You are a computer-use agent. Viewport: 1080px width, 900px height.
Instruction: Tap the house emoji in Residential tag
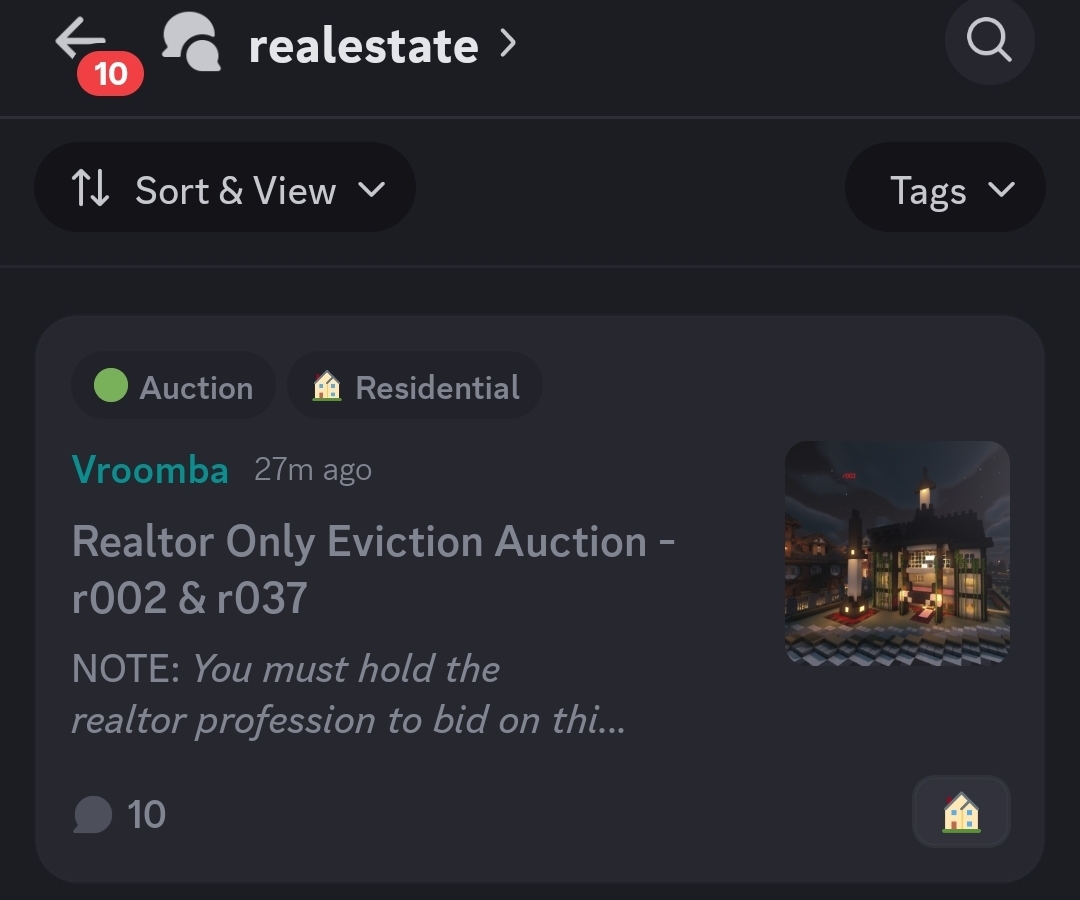(326, 386)
